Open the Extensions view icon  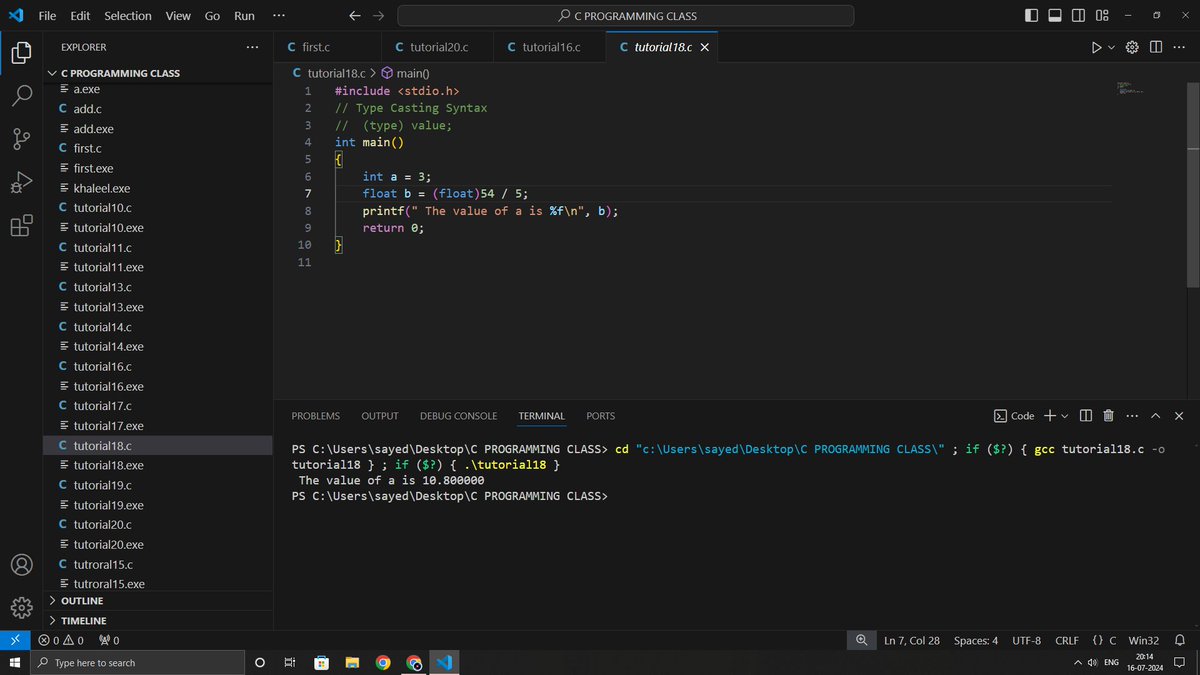(21, 226)
